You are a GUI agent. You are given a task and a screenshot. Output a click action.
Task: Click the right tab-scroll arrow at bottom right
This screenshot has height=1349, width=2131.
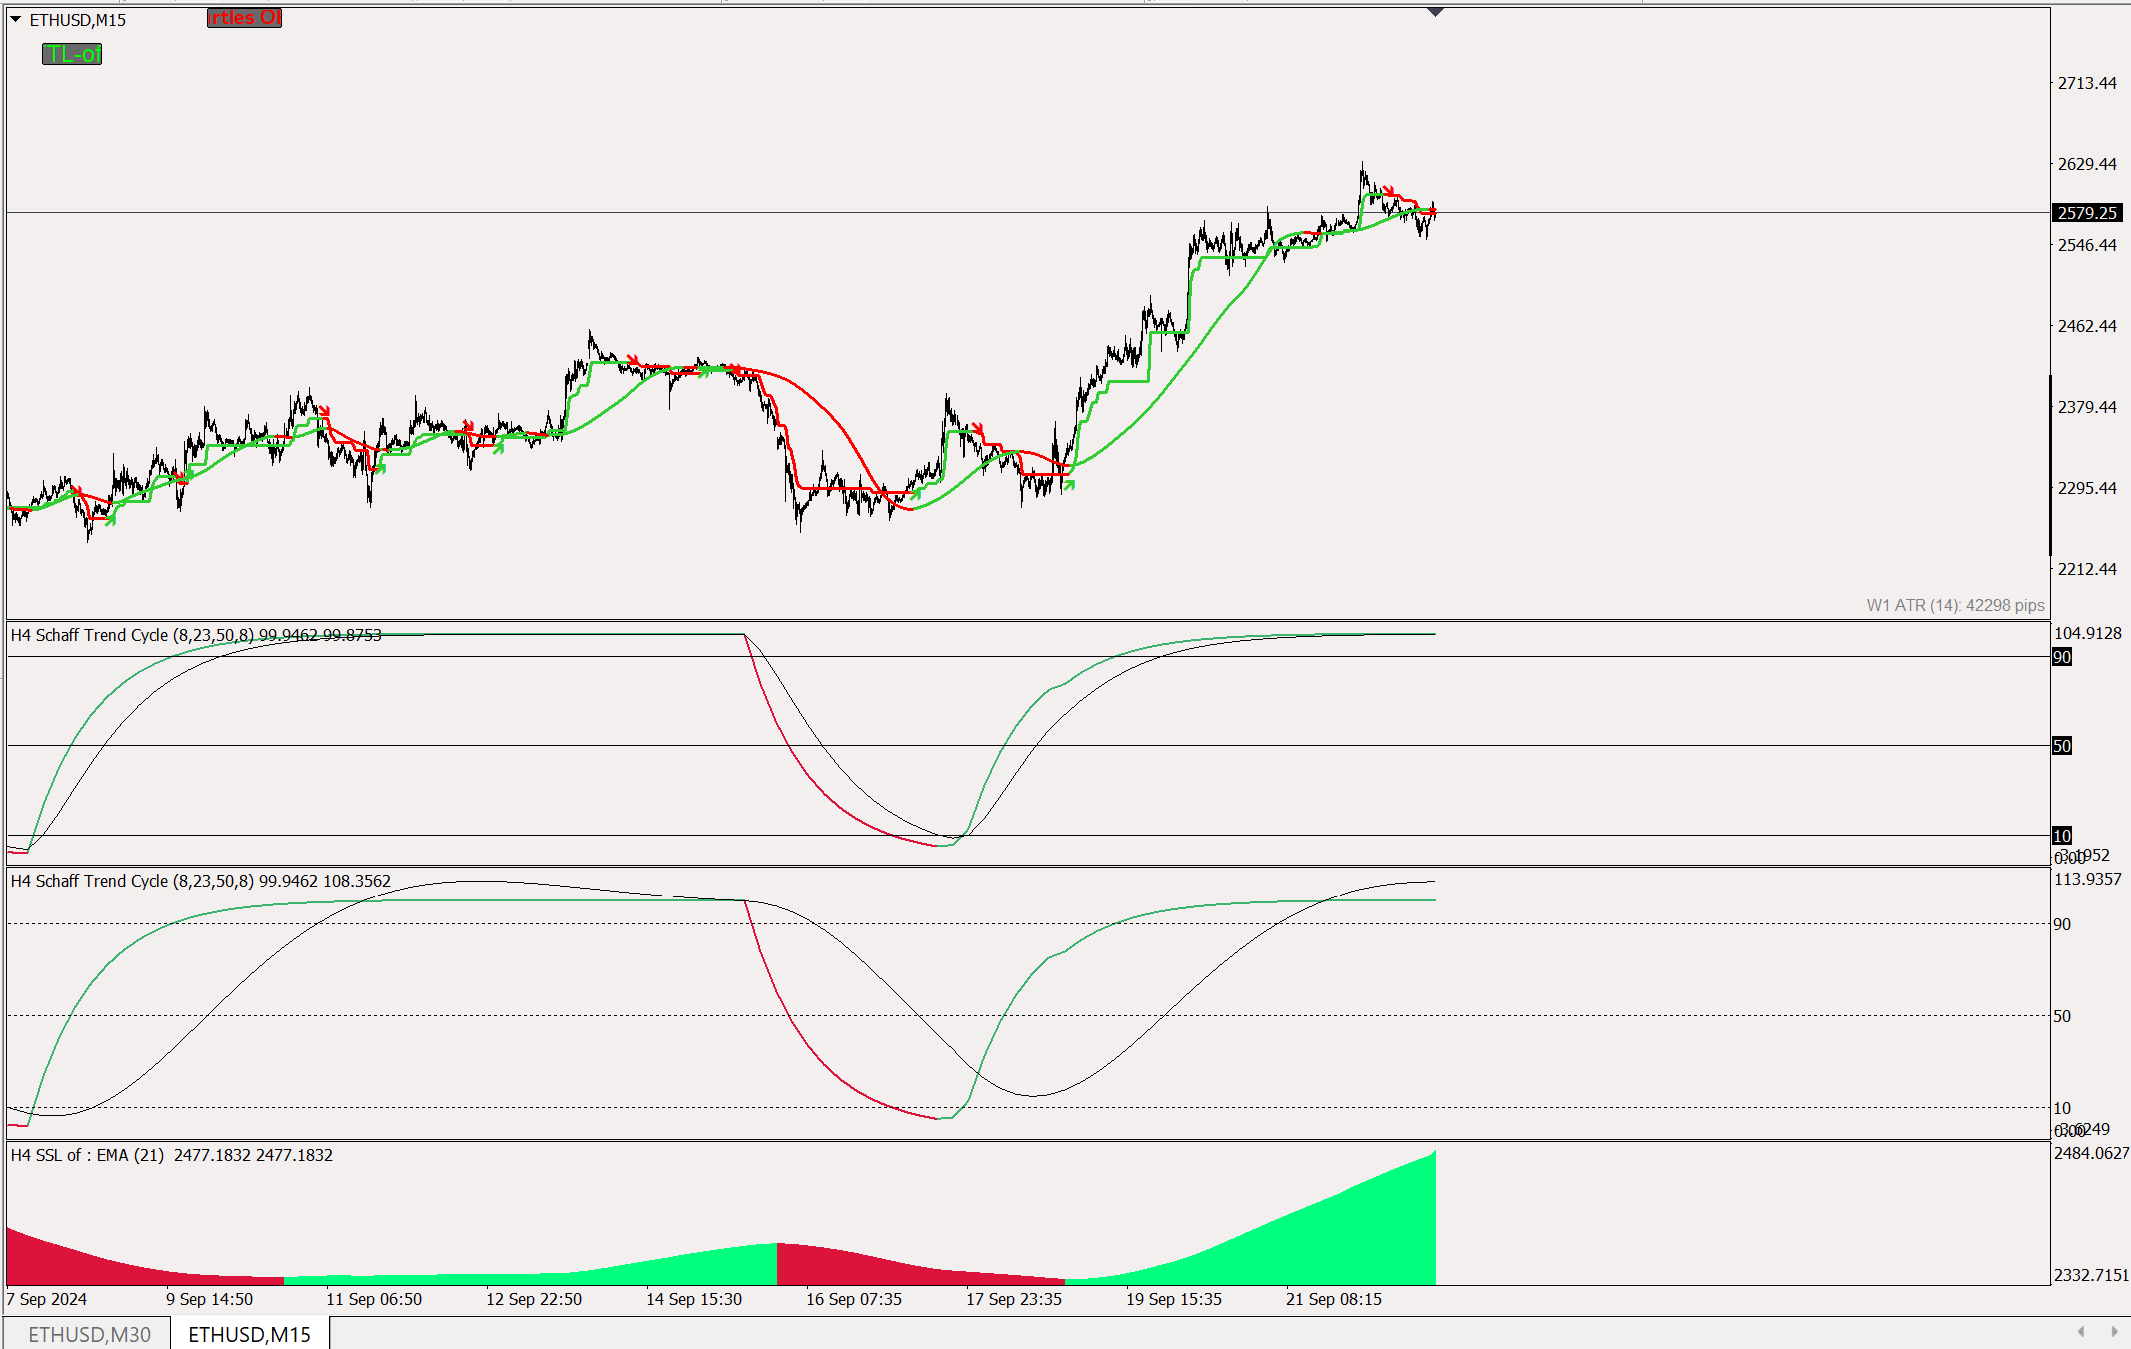(x=2114, y=1332)
